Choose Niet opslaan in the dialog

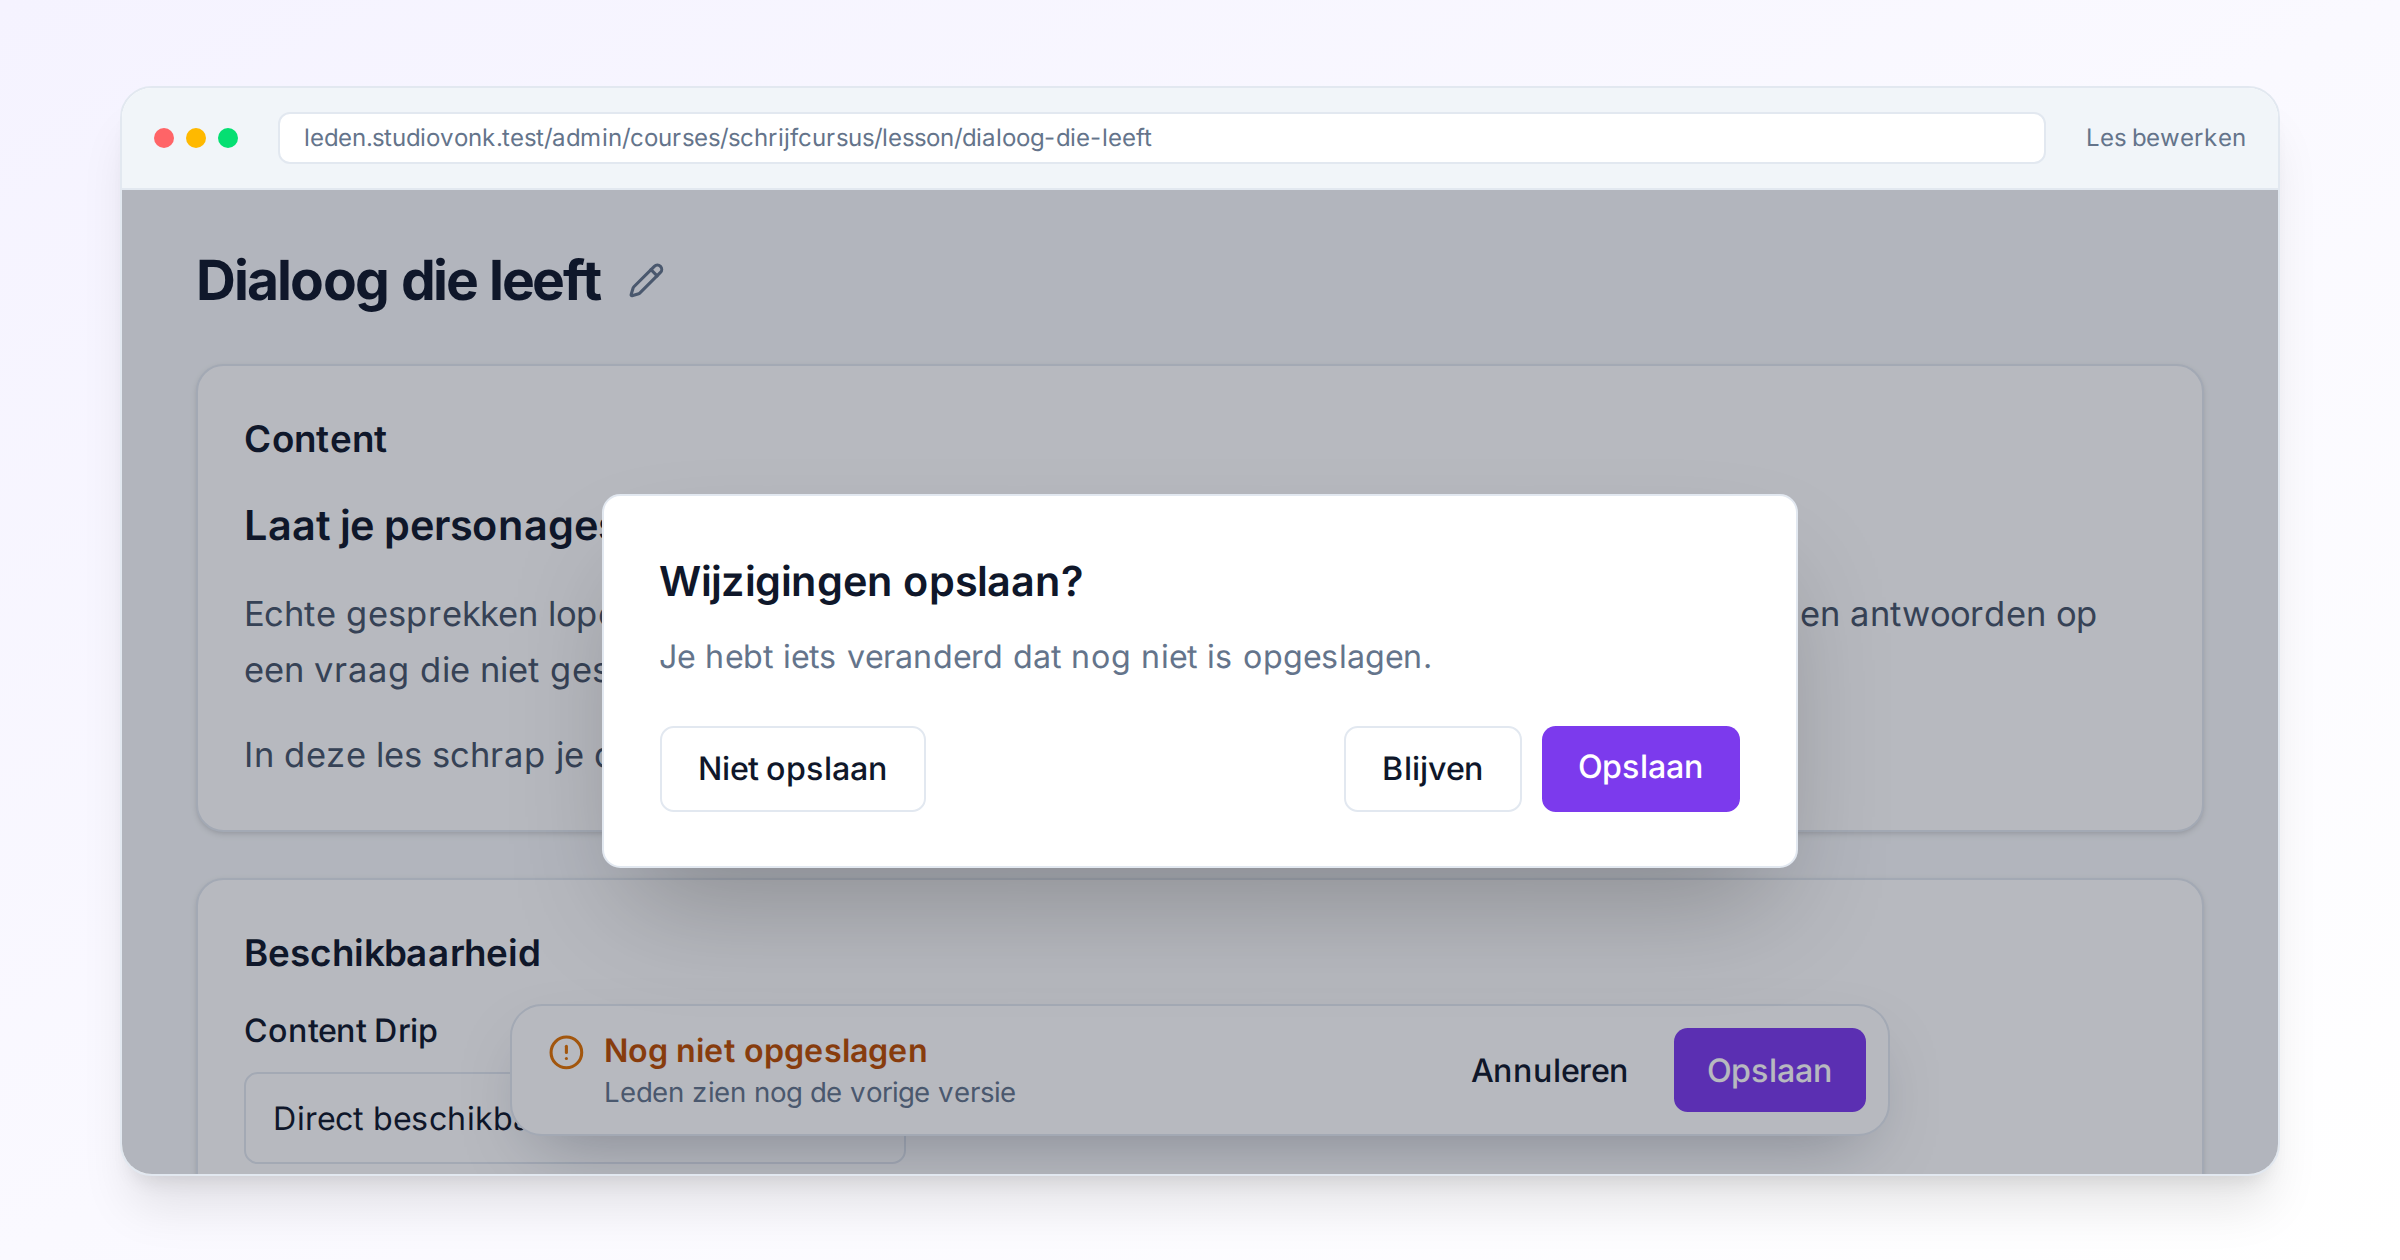tap(792, 769)
